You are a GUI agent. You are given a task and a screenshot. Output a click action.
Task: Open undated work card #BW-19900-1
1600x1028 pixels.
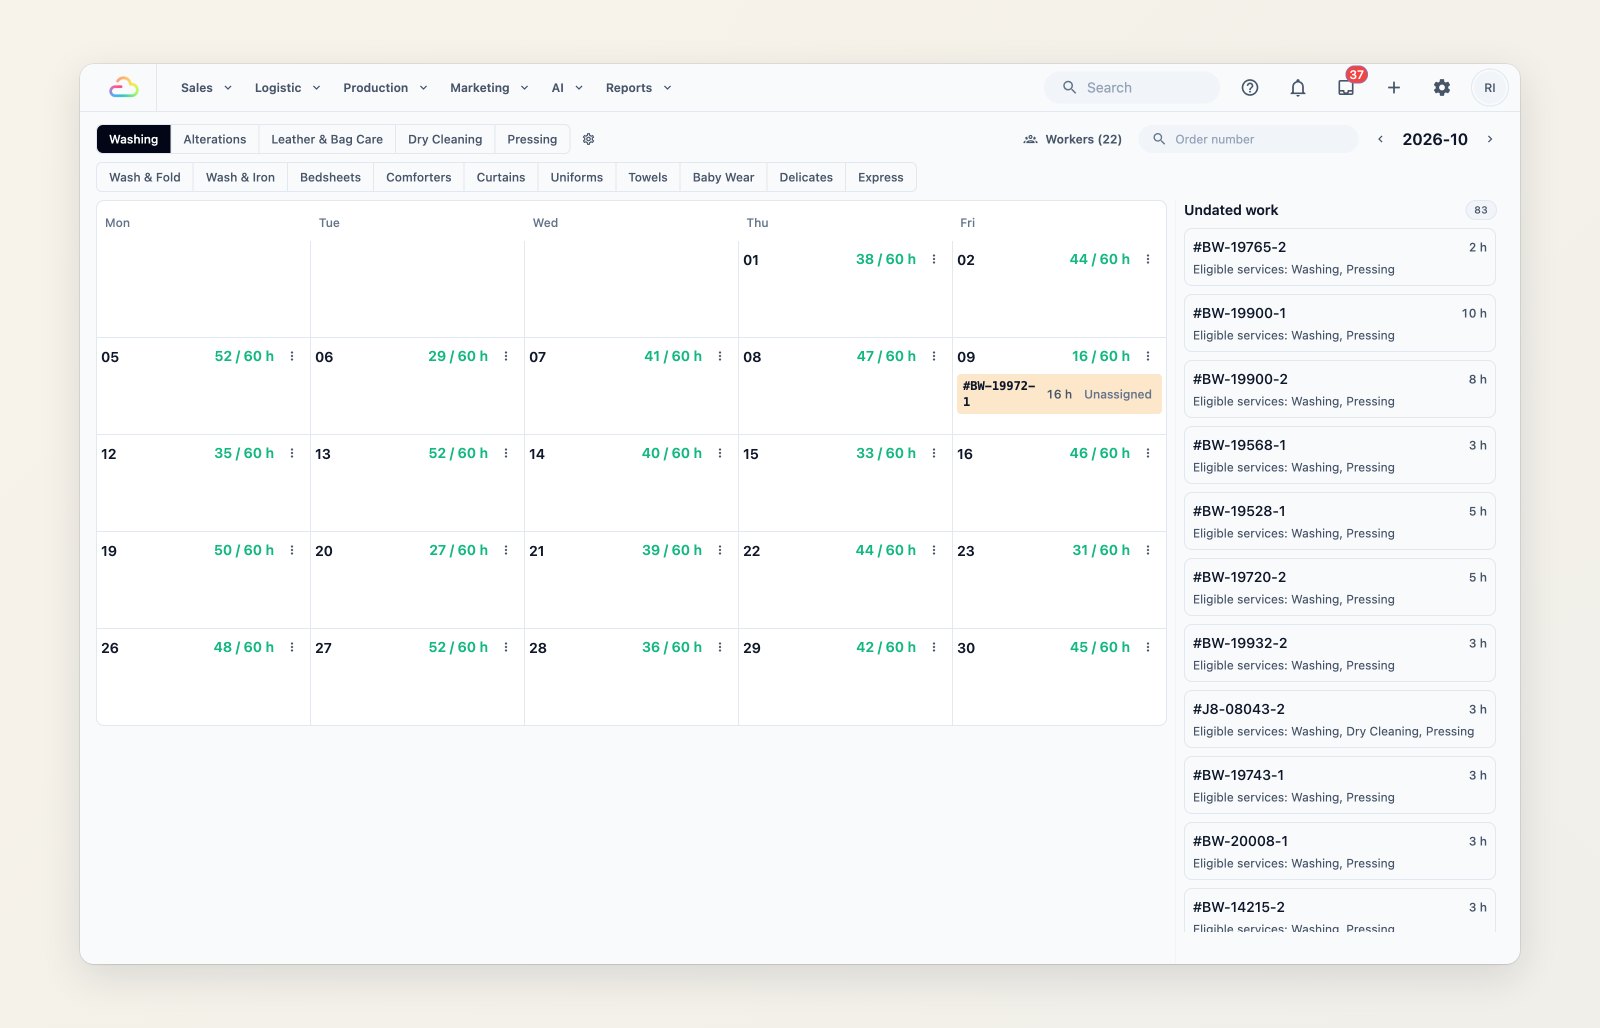(1340, 323)
